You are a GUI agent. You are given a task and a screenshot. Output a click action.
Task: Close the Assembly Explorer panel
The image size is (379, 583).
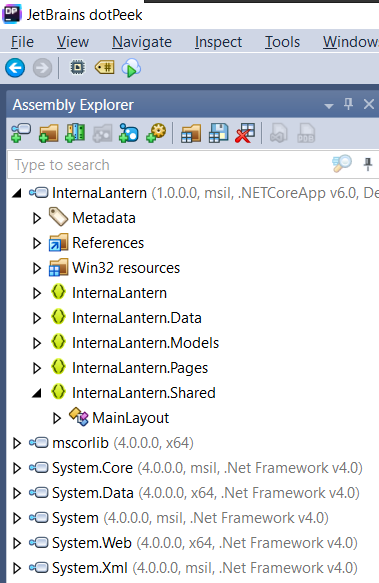pos(369,104)
